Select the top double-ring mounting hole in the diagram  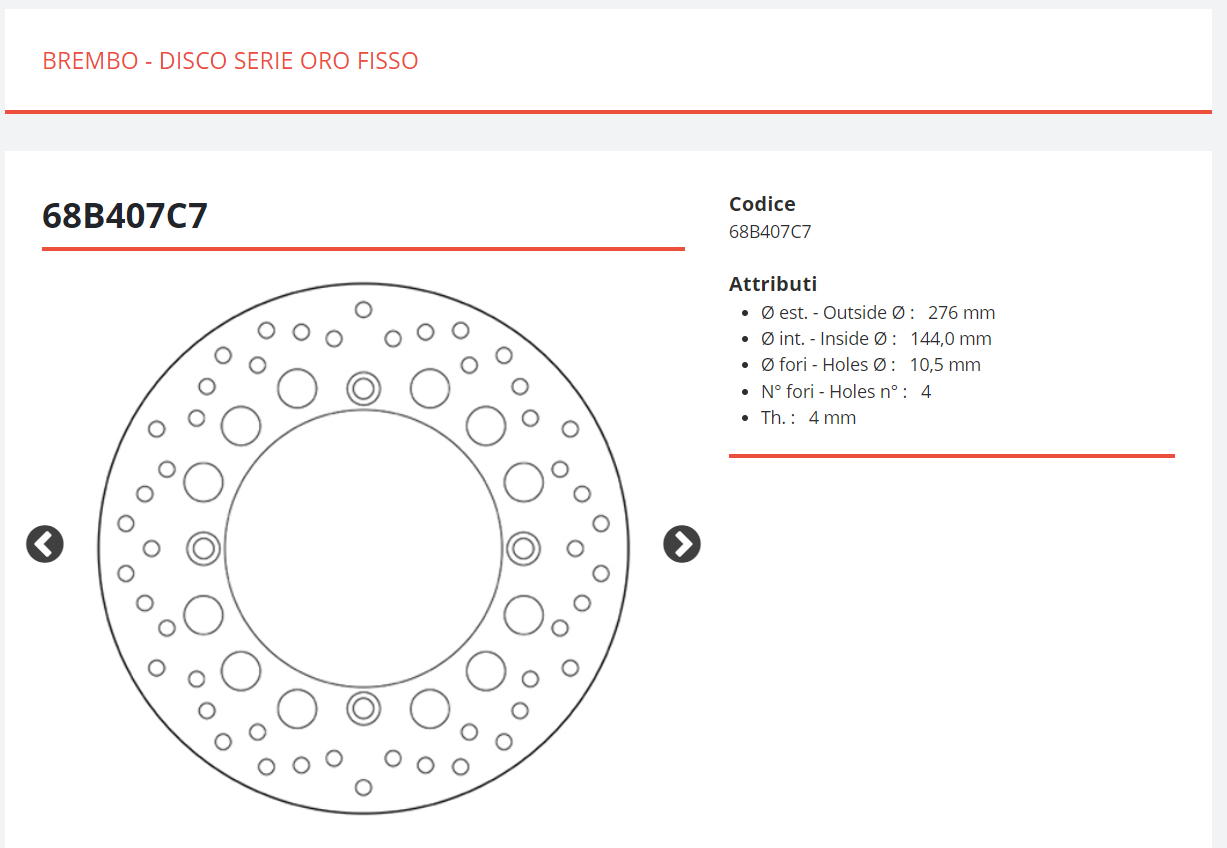click(x=364, y=388)
